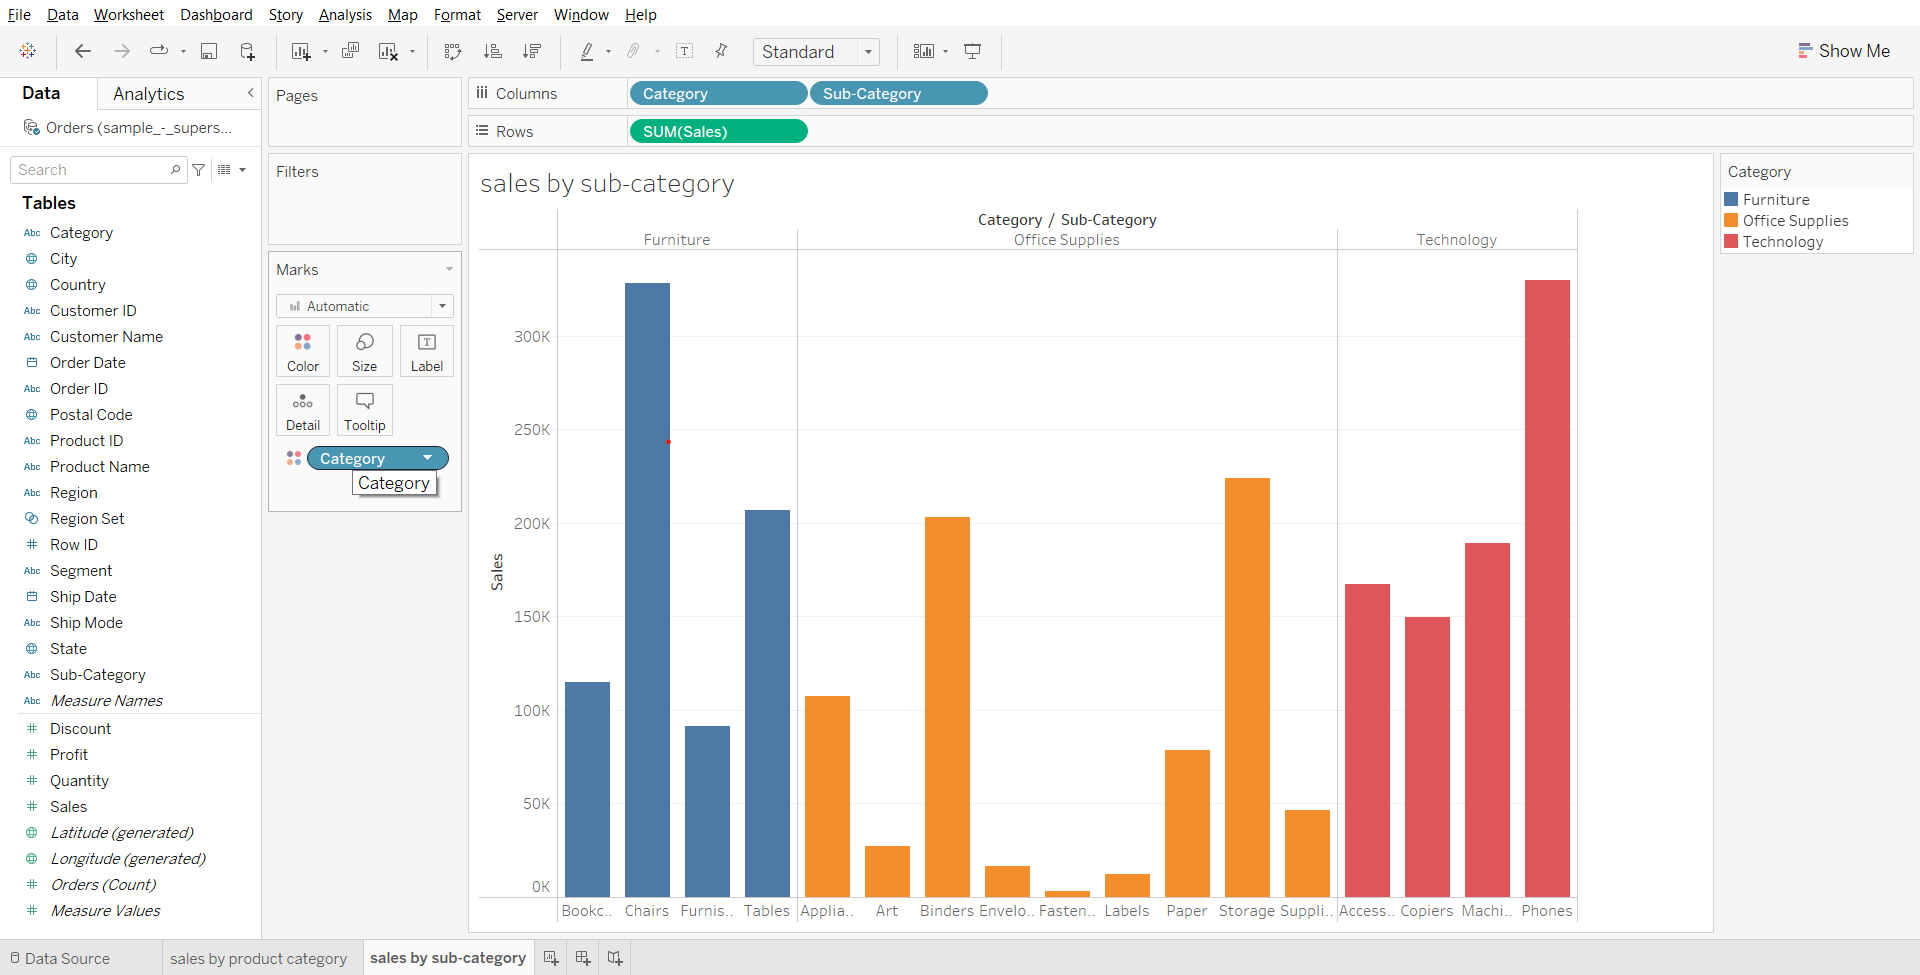
Task: Click the New Dashboard icon at bottom
Action: tap(583, 958)
